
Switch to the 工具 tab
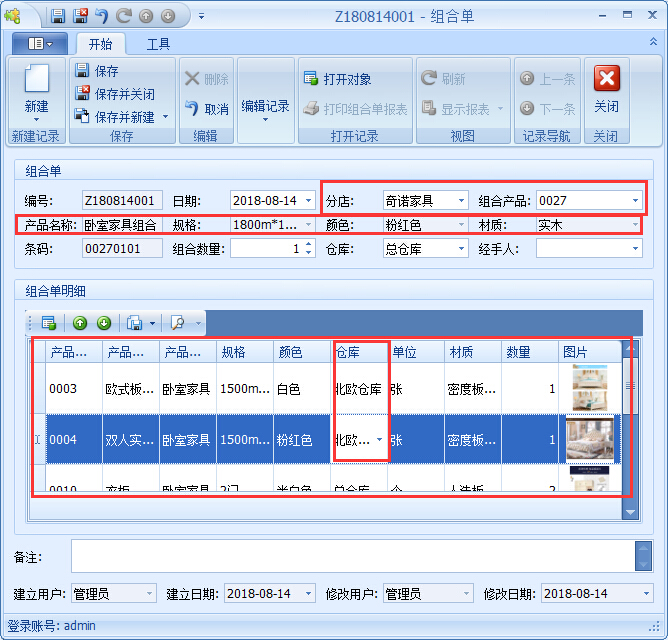point(158,44)
